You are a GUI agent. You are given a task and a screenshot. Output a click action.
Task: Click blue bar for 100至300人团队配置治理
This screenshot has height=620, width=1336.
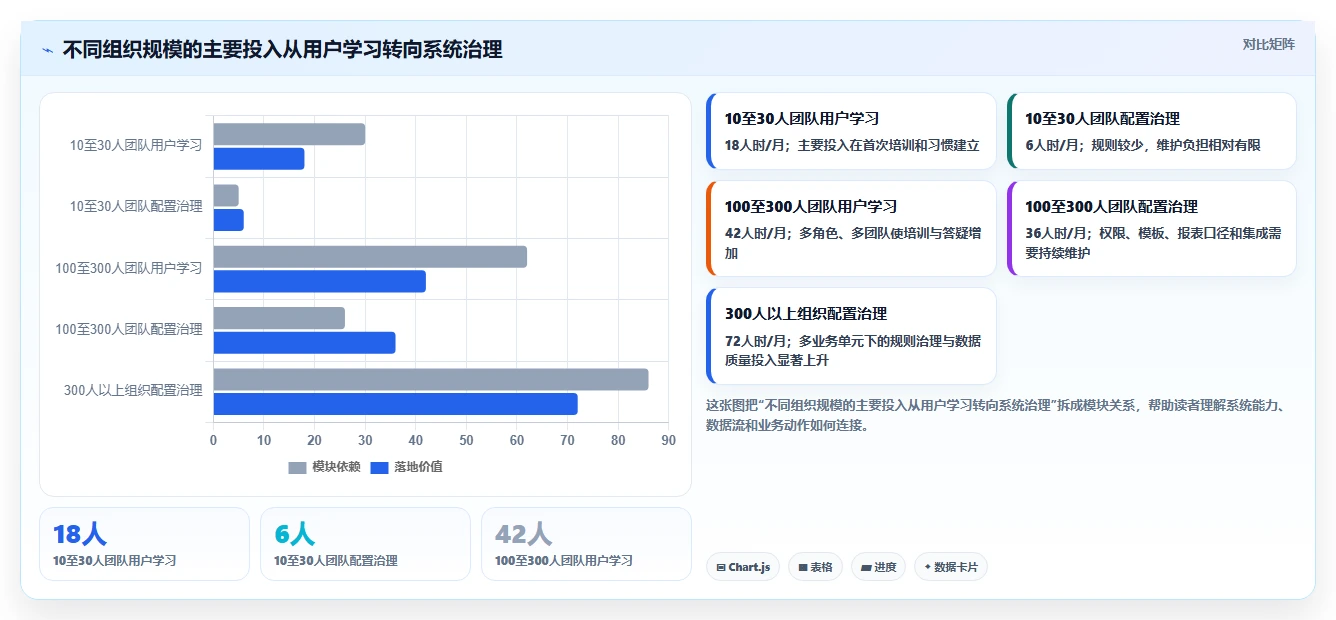pos(304,343)
